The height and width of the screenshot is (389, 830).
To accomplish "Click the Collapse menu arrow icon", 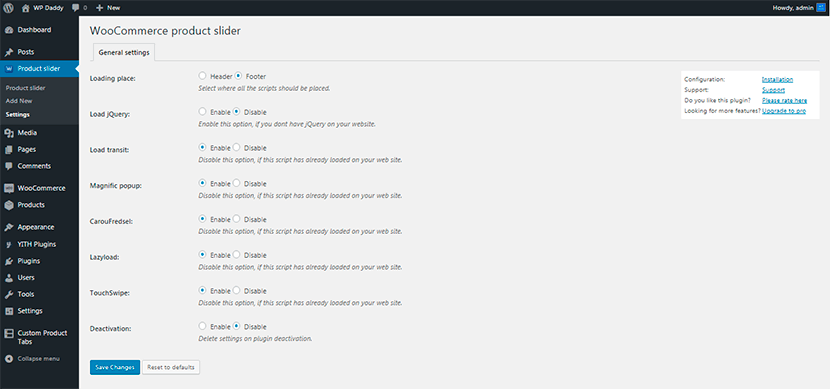I will pyautogui.click(x=9, y=359).
